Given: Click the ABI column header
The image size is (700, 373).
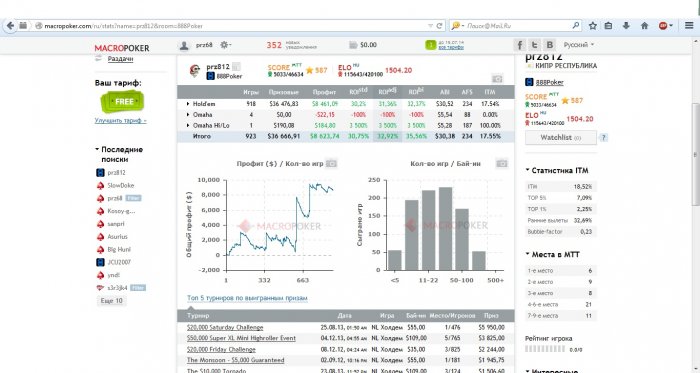Looking at the screenshot, I should pos(445,92).
